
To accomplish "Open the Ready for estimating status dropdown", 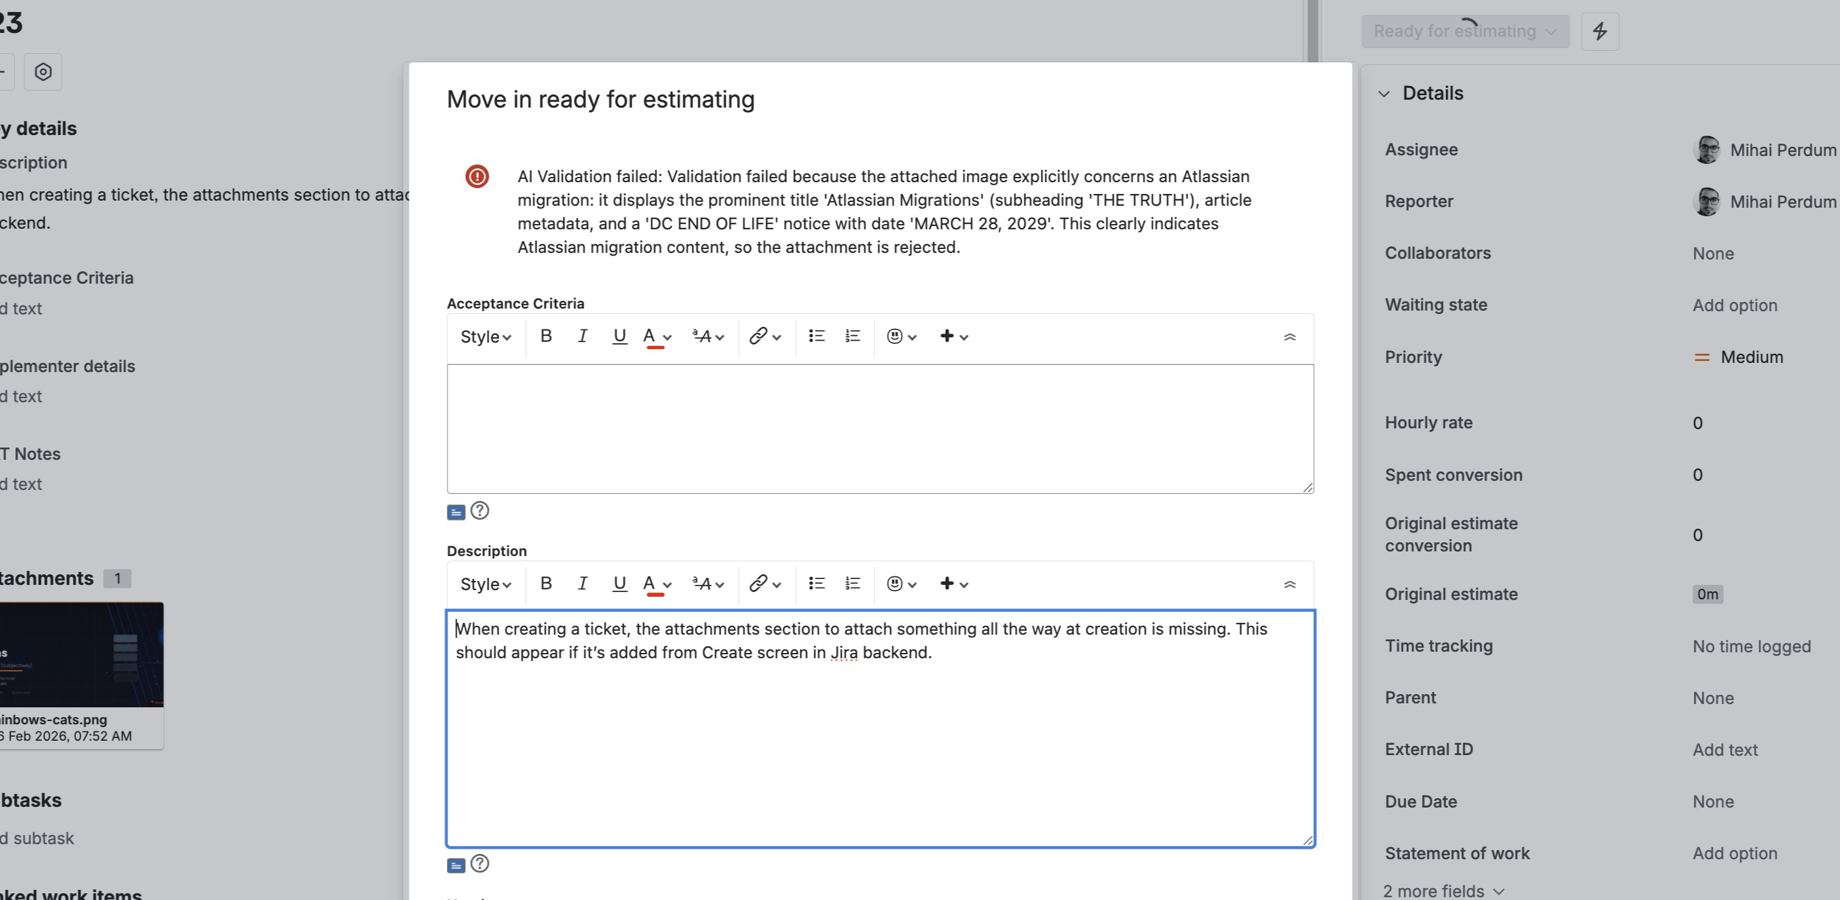I will coord(1464,31).
